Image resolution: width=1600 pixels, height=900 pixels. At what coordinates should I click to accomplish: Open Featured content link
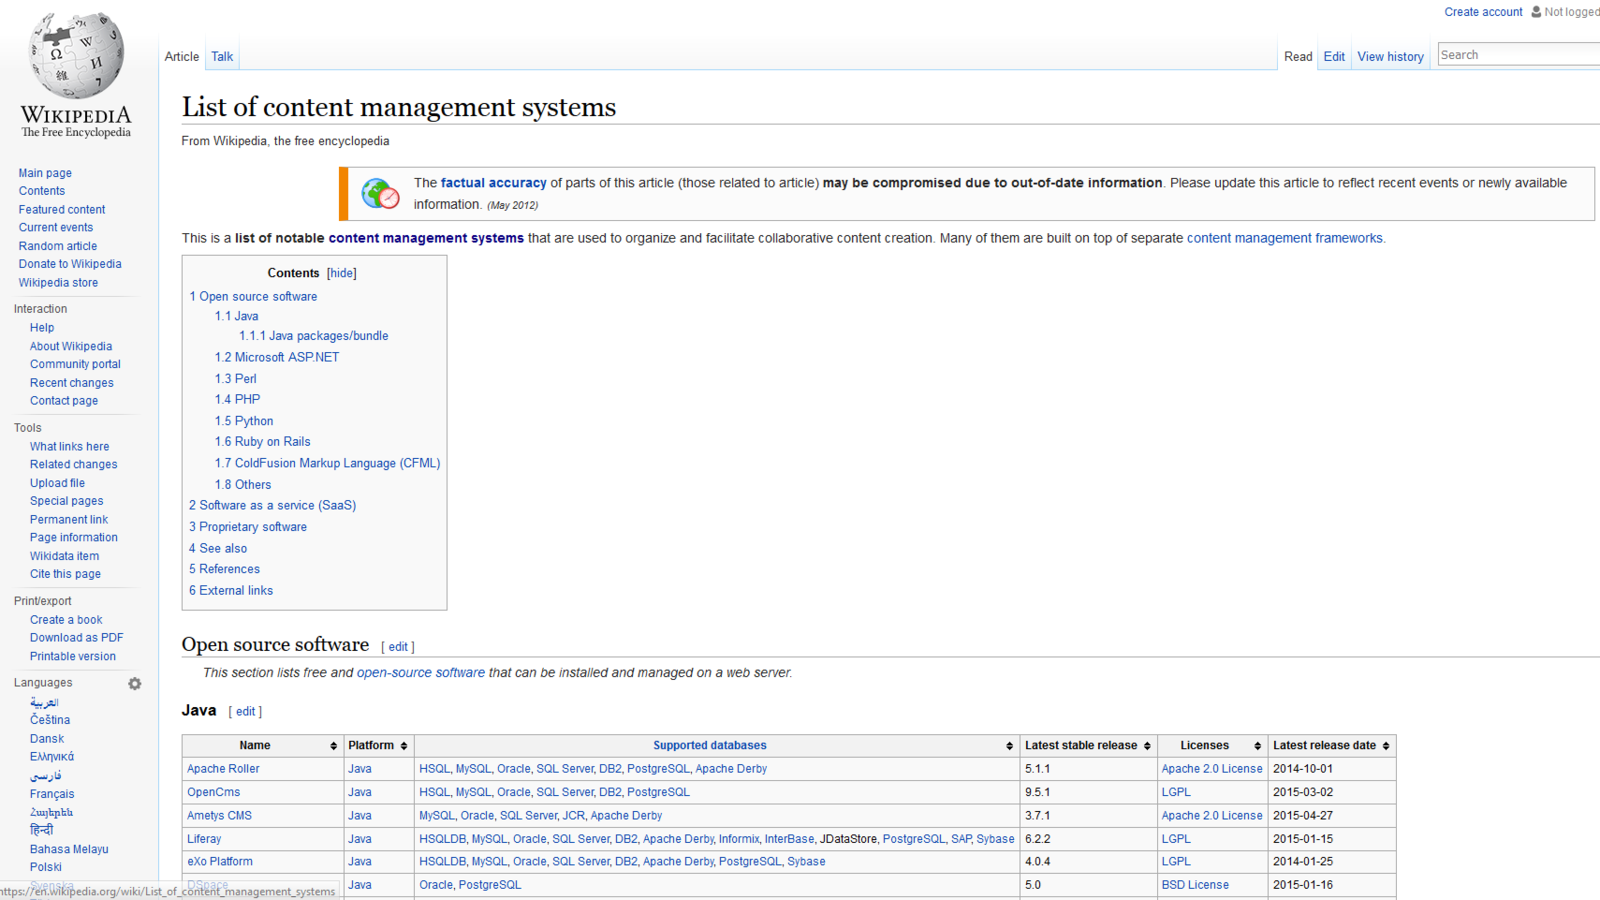coord(62,210)
